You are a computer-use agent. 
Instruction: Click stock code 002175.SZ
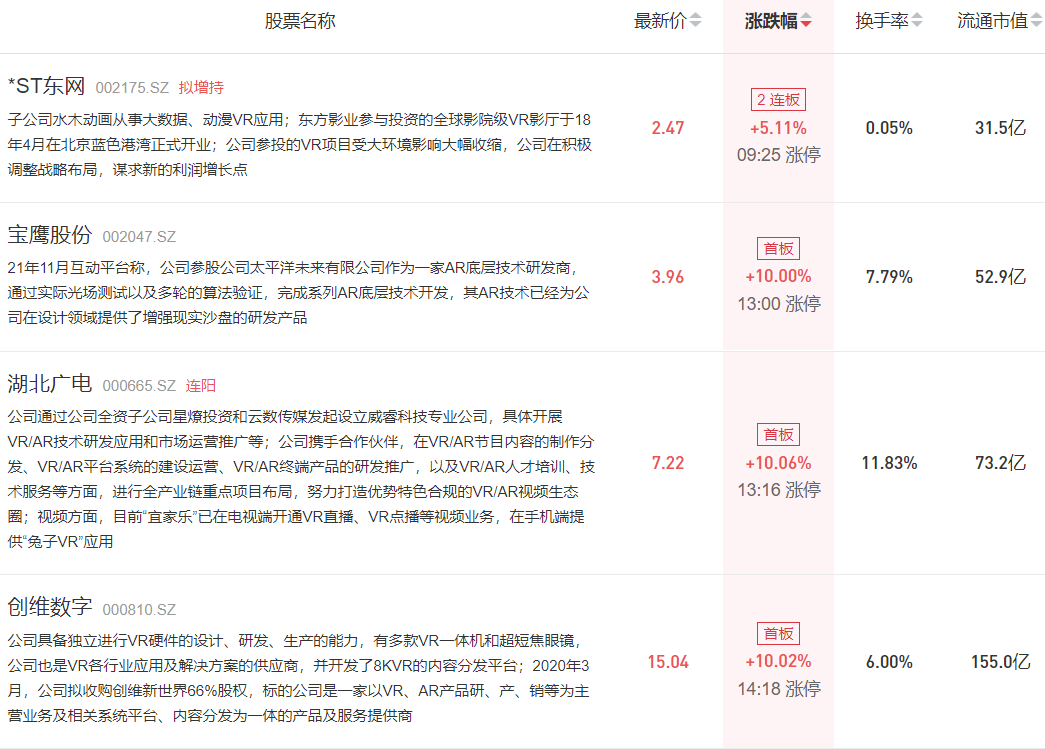point(132,88)
